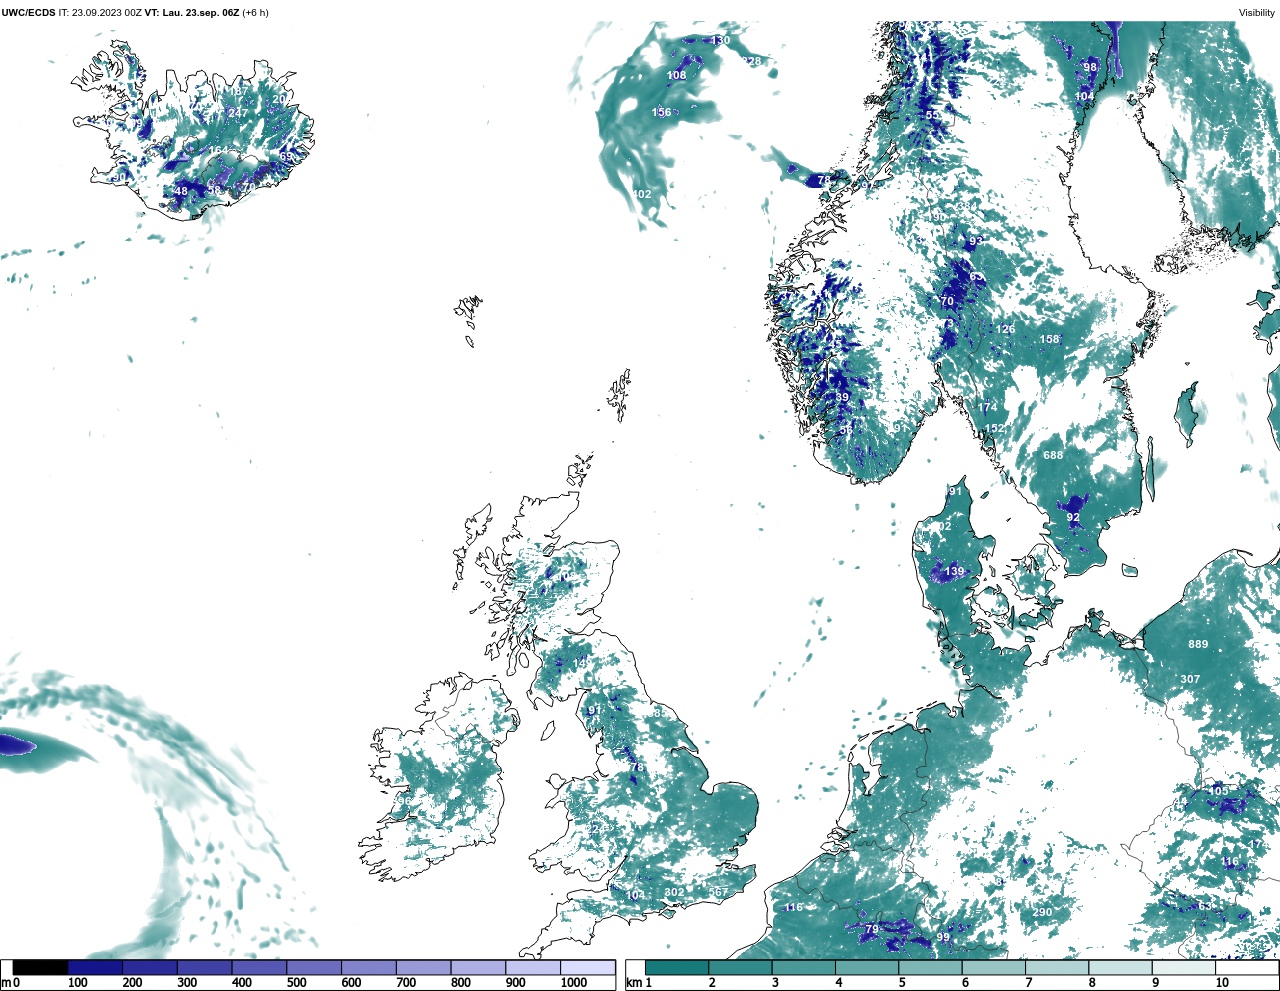Screen dimensions: 1280x991
Task: Click the 302 value in southern England
Action: click(675, 893)
